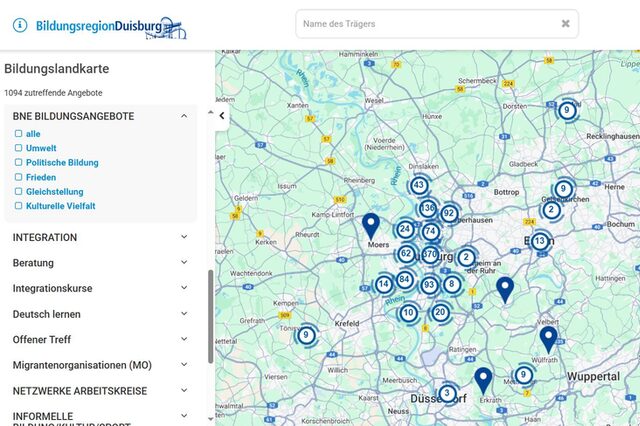Open the cluster marker showing 62
Viewport: 640px width, 426px height.
coord(406,253)
